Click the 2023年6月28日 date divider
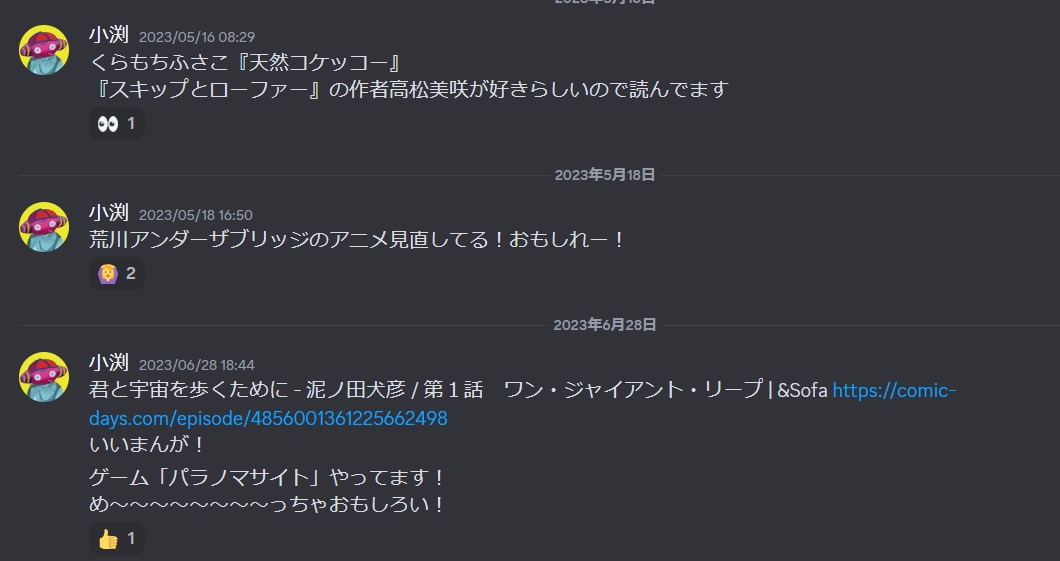 pyautogui.click(x=605, y=325)
